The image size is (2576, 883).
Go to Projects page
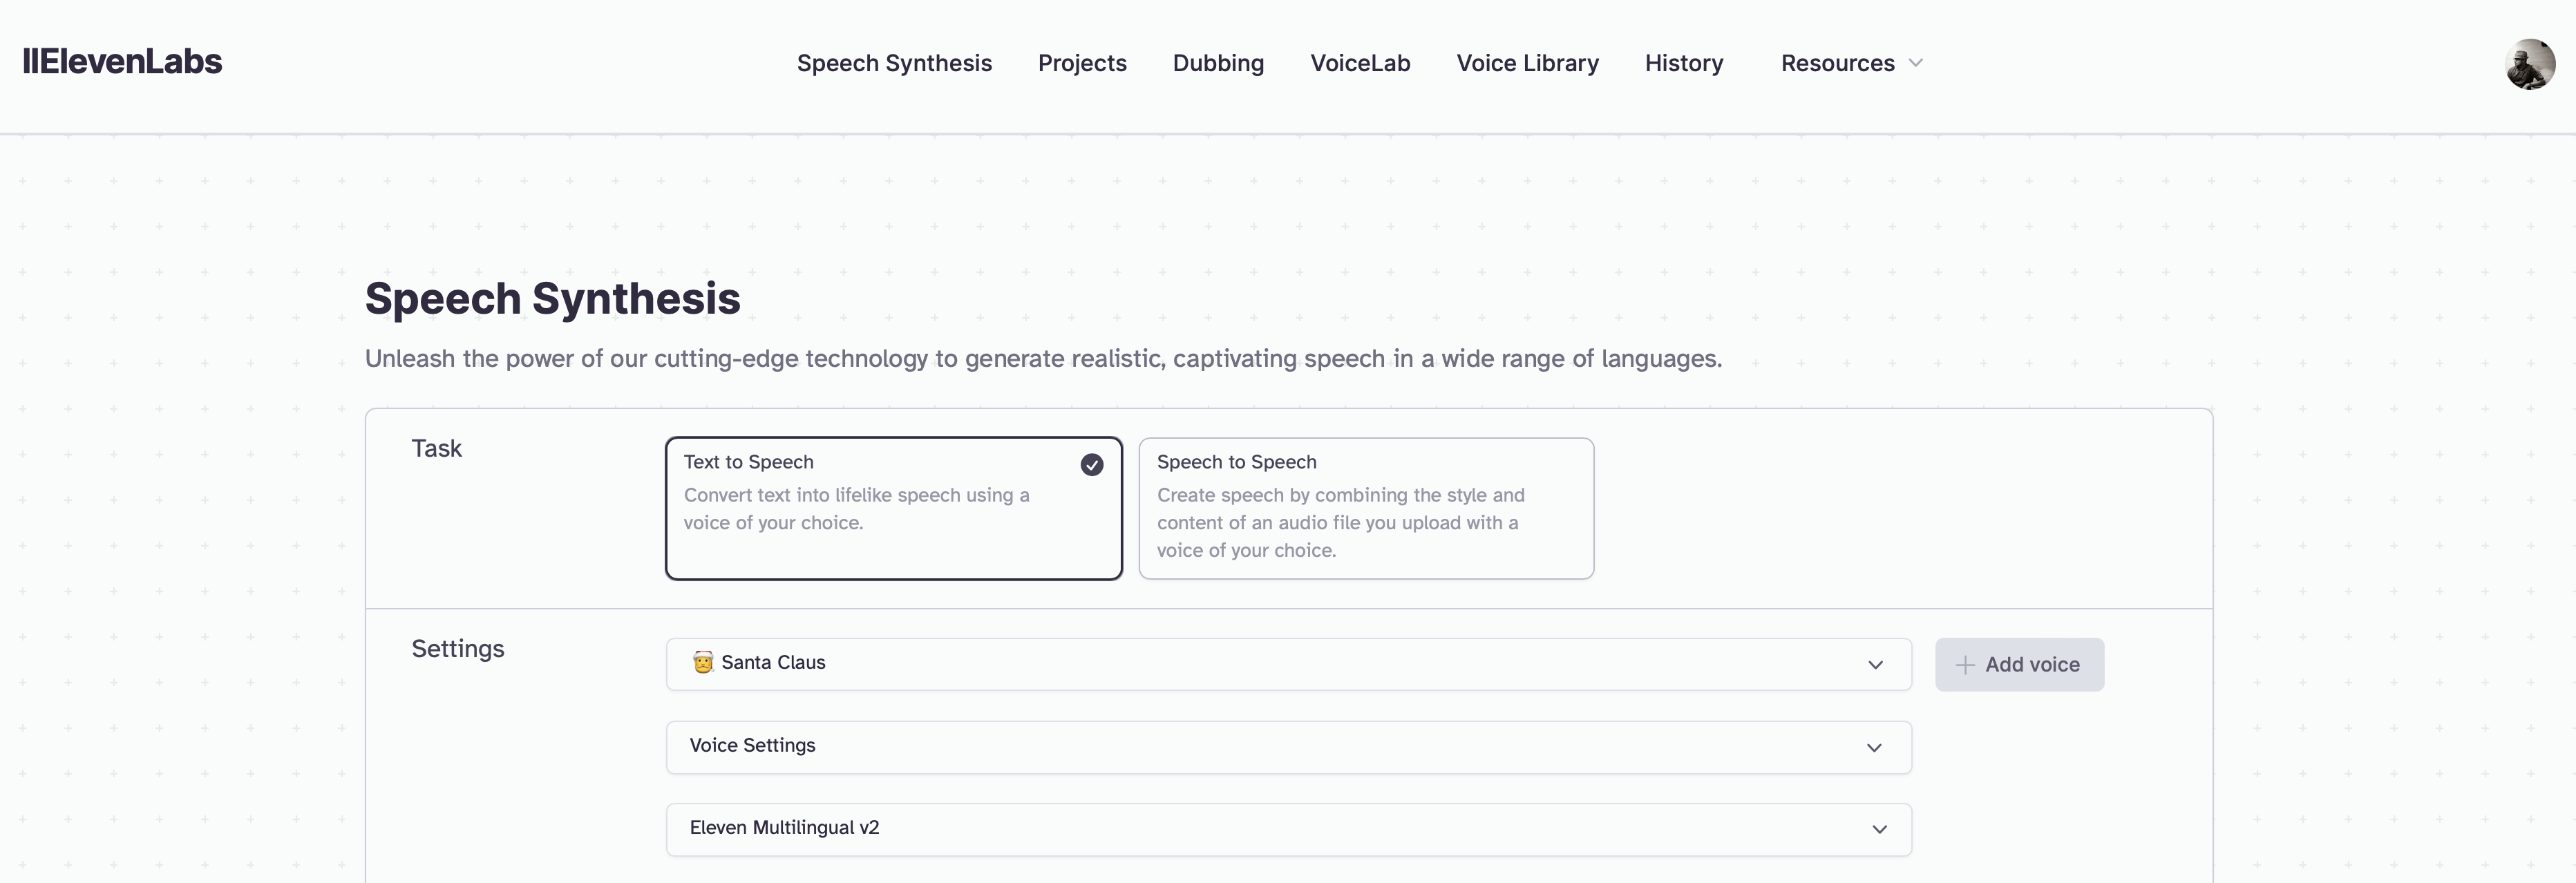click(x=1082, y=63)
